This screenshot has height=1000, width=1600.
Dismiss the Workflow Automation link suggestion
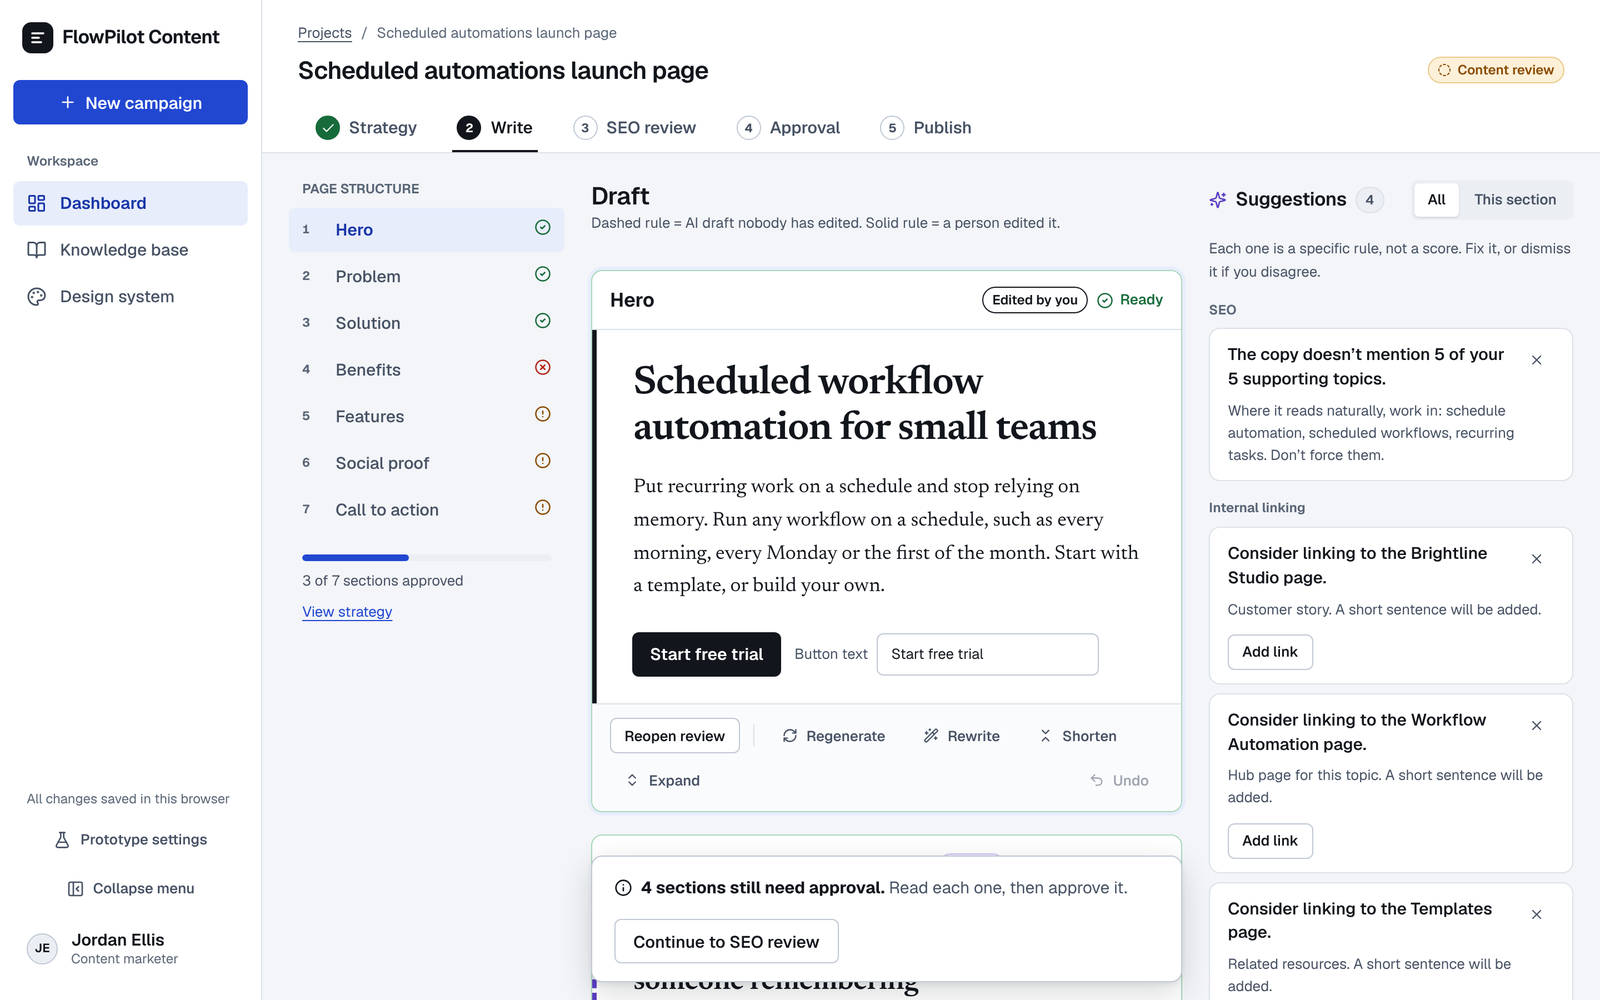pyautogui.click(x=1537, y=726)
